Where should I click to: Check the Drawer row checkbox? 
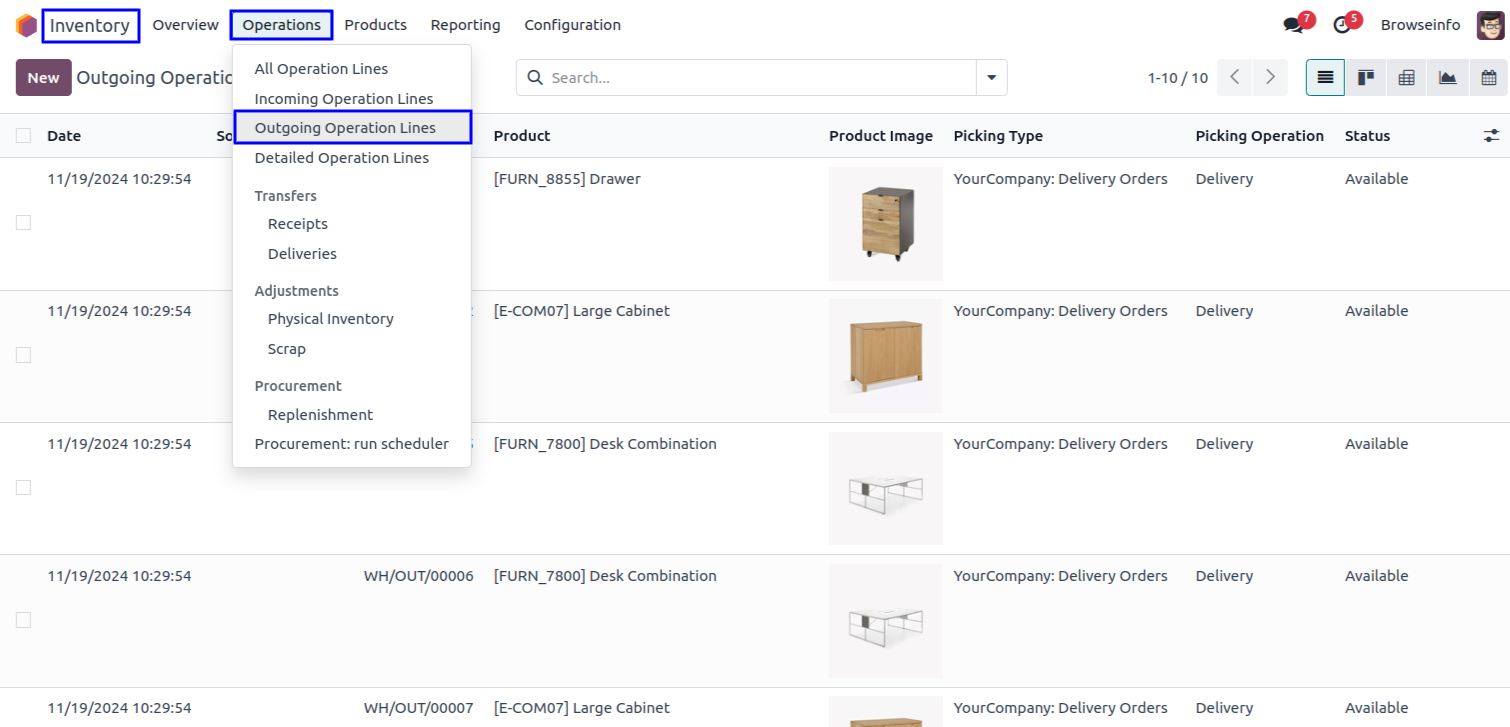click(x=24, y=223)
